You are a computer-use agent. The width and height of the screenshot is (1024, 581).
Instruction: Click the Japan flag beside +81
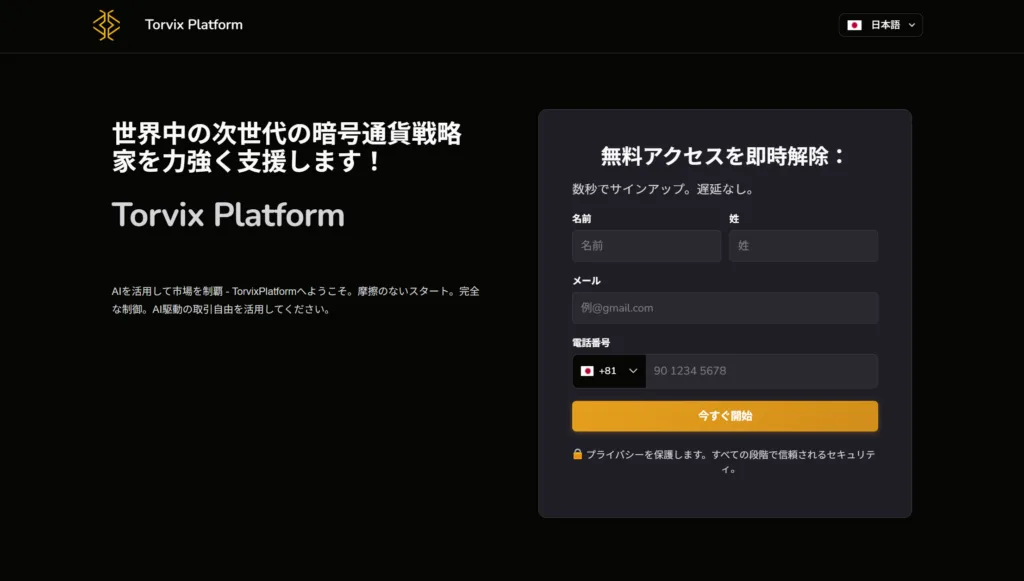click(x=587, y=371)
